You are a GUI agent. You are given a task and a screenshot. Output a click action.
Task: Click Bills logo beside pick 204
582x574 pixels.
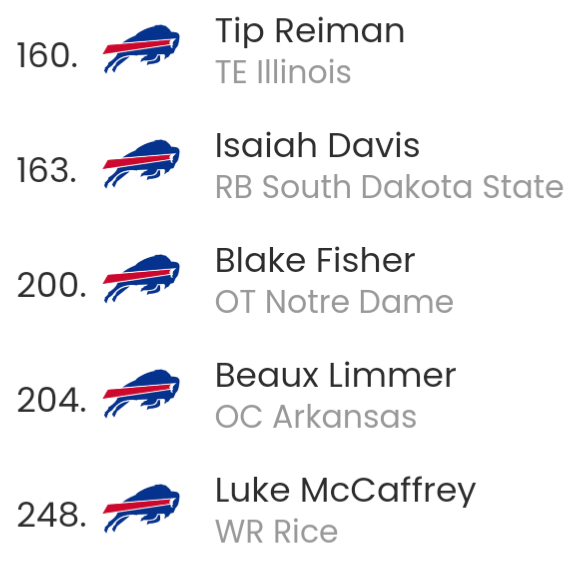pyautogui.click(x=141, y=393)
